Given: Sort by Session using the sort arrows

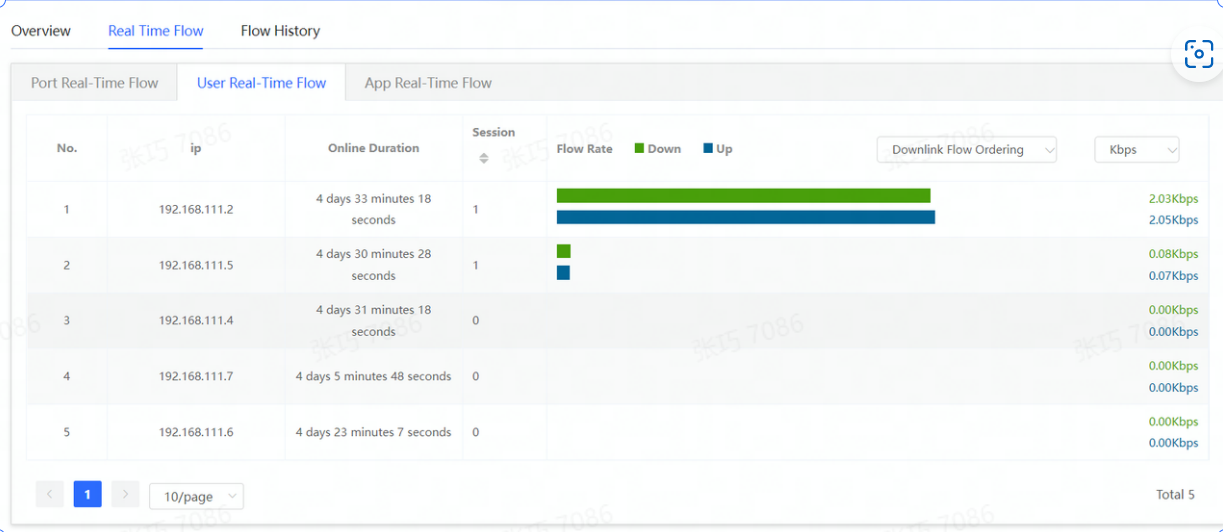Looking at the screenshot, I should tap(484, 158).
